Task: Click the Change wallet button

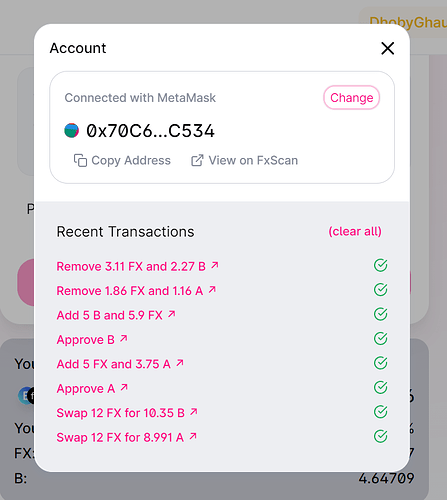Action: click(x=351, y=98)
